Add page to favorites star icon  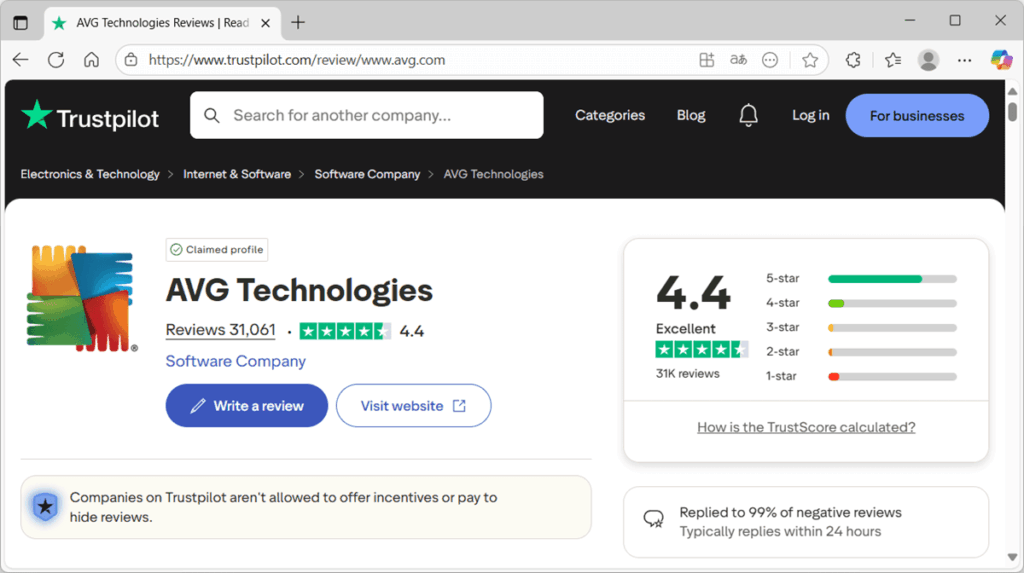[x=810, y=60]
